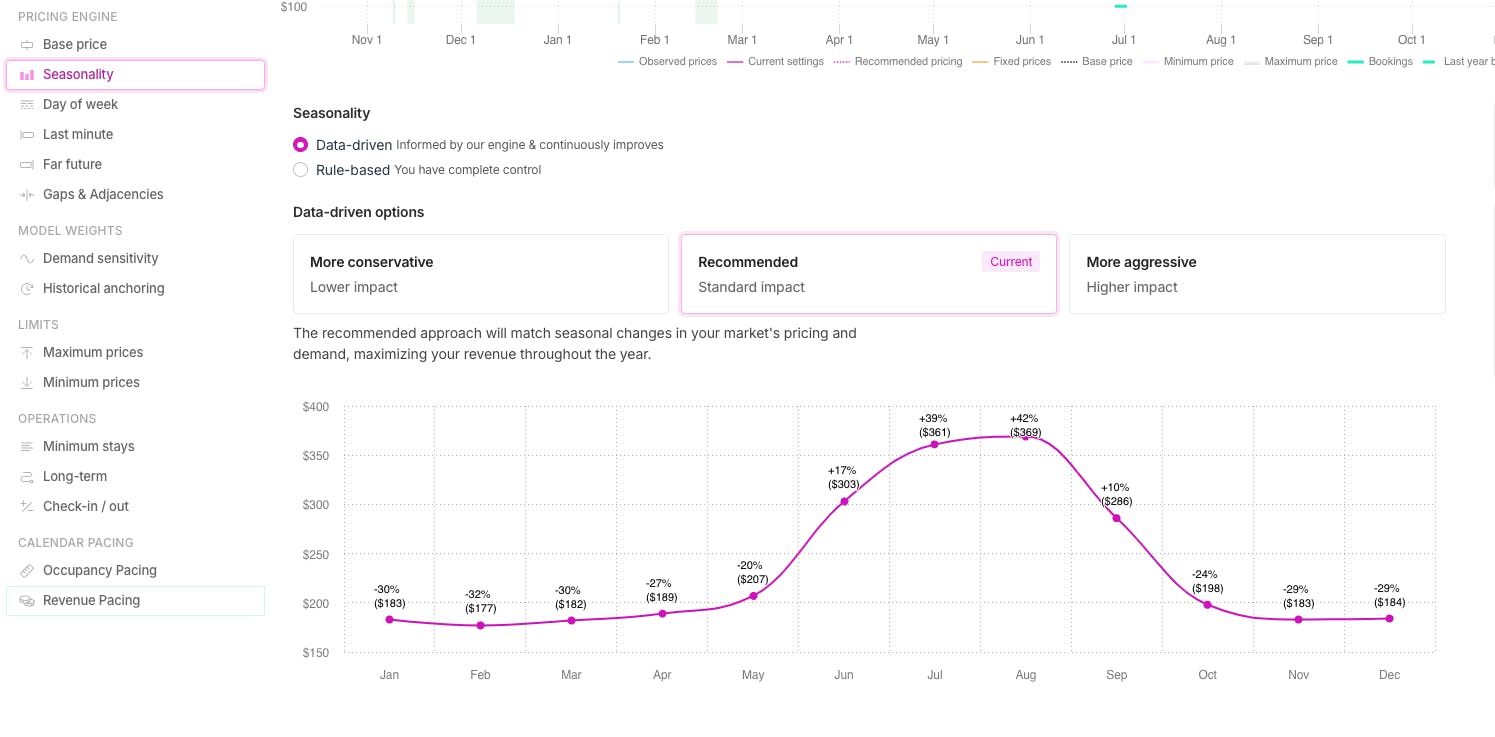Screen dimensions: 1495x737
Task: Click the Far future sidebar icon
Action: tap(27, 165)
